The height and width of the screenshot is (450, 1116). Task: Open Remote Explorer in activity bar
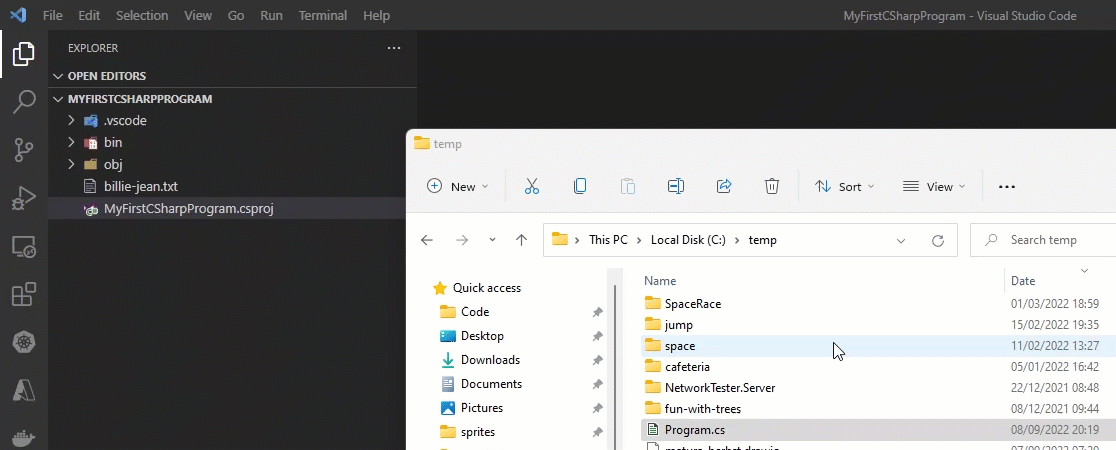[x=24, y=246]
